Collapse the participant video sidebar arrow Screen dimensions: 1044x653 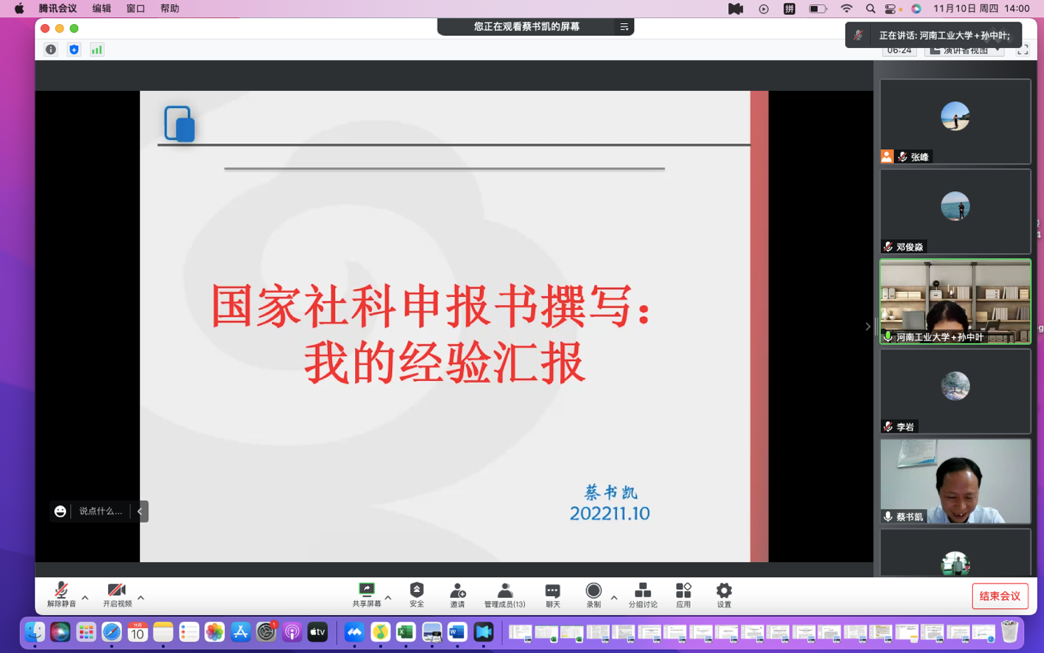(867, 327)
